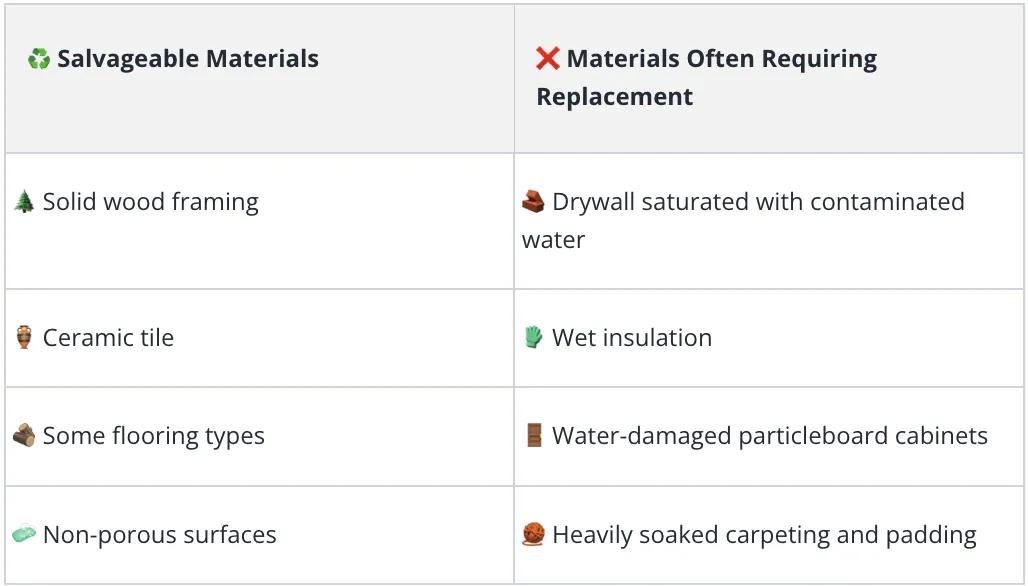Click the Wet insulation cell text
The image size is (1028, 586).
[632, 338]
